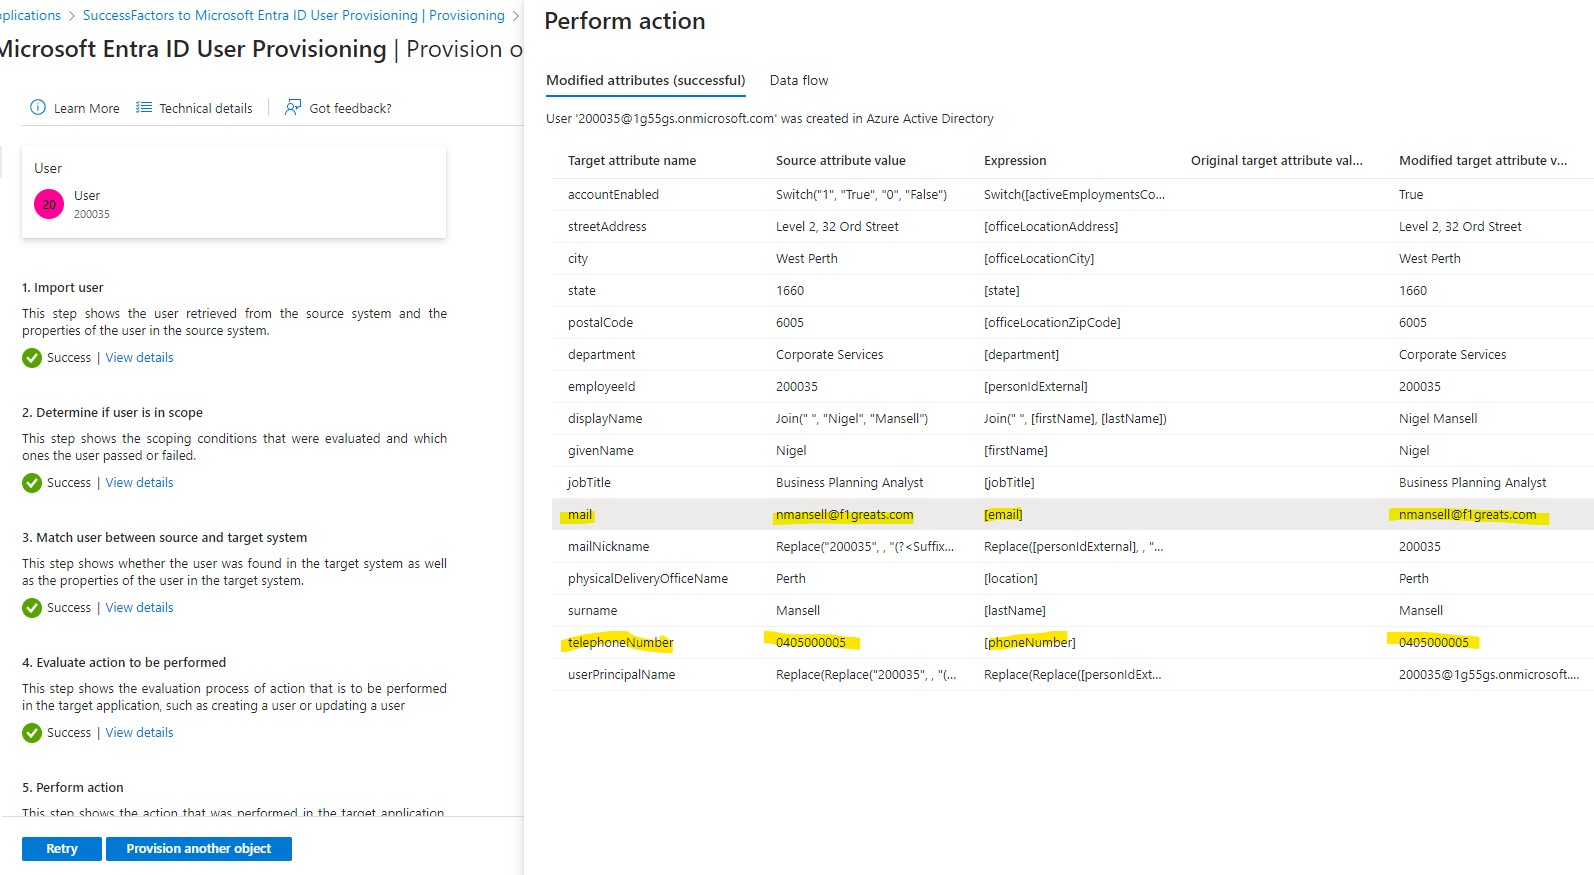
Task: View details for Match user between systems
Action: 138,607
